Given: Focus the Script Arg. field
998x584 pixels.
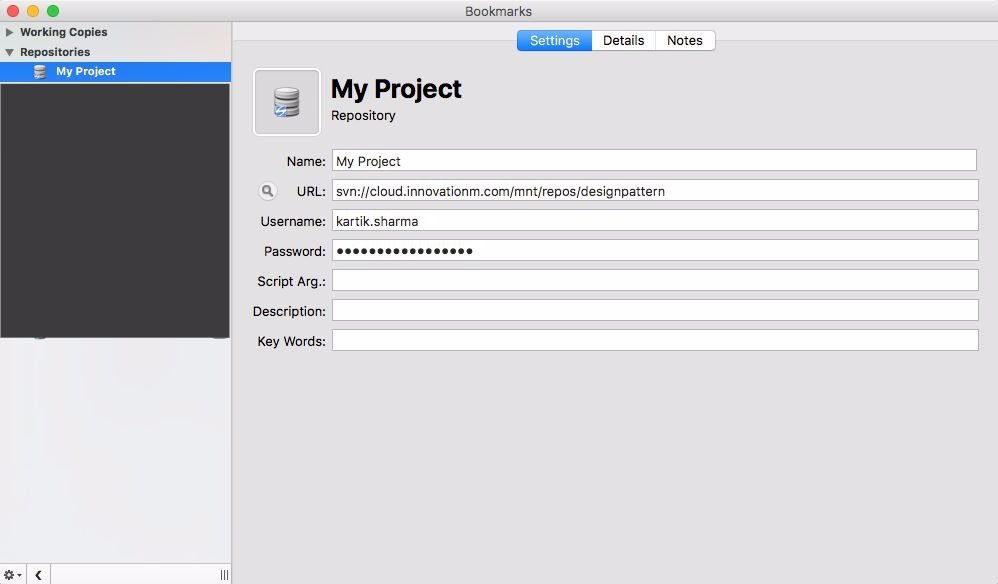Looking at the screenshot, I should pyautogui.click(x=654, y=281).
